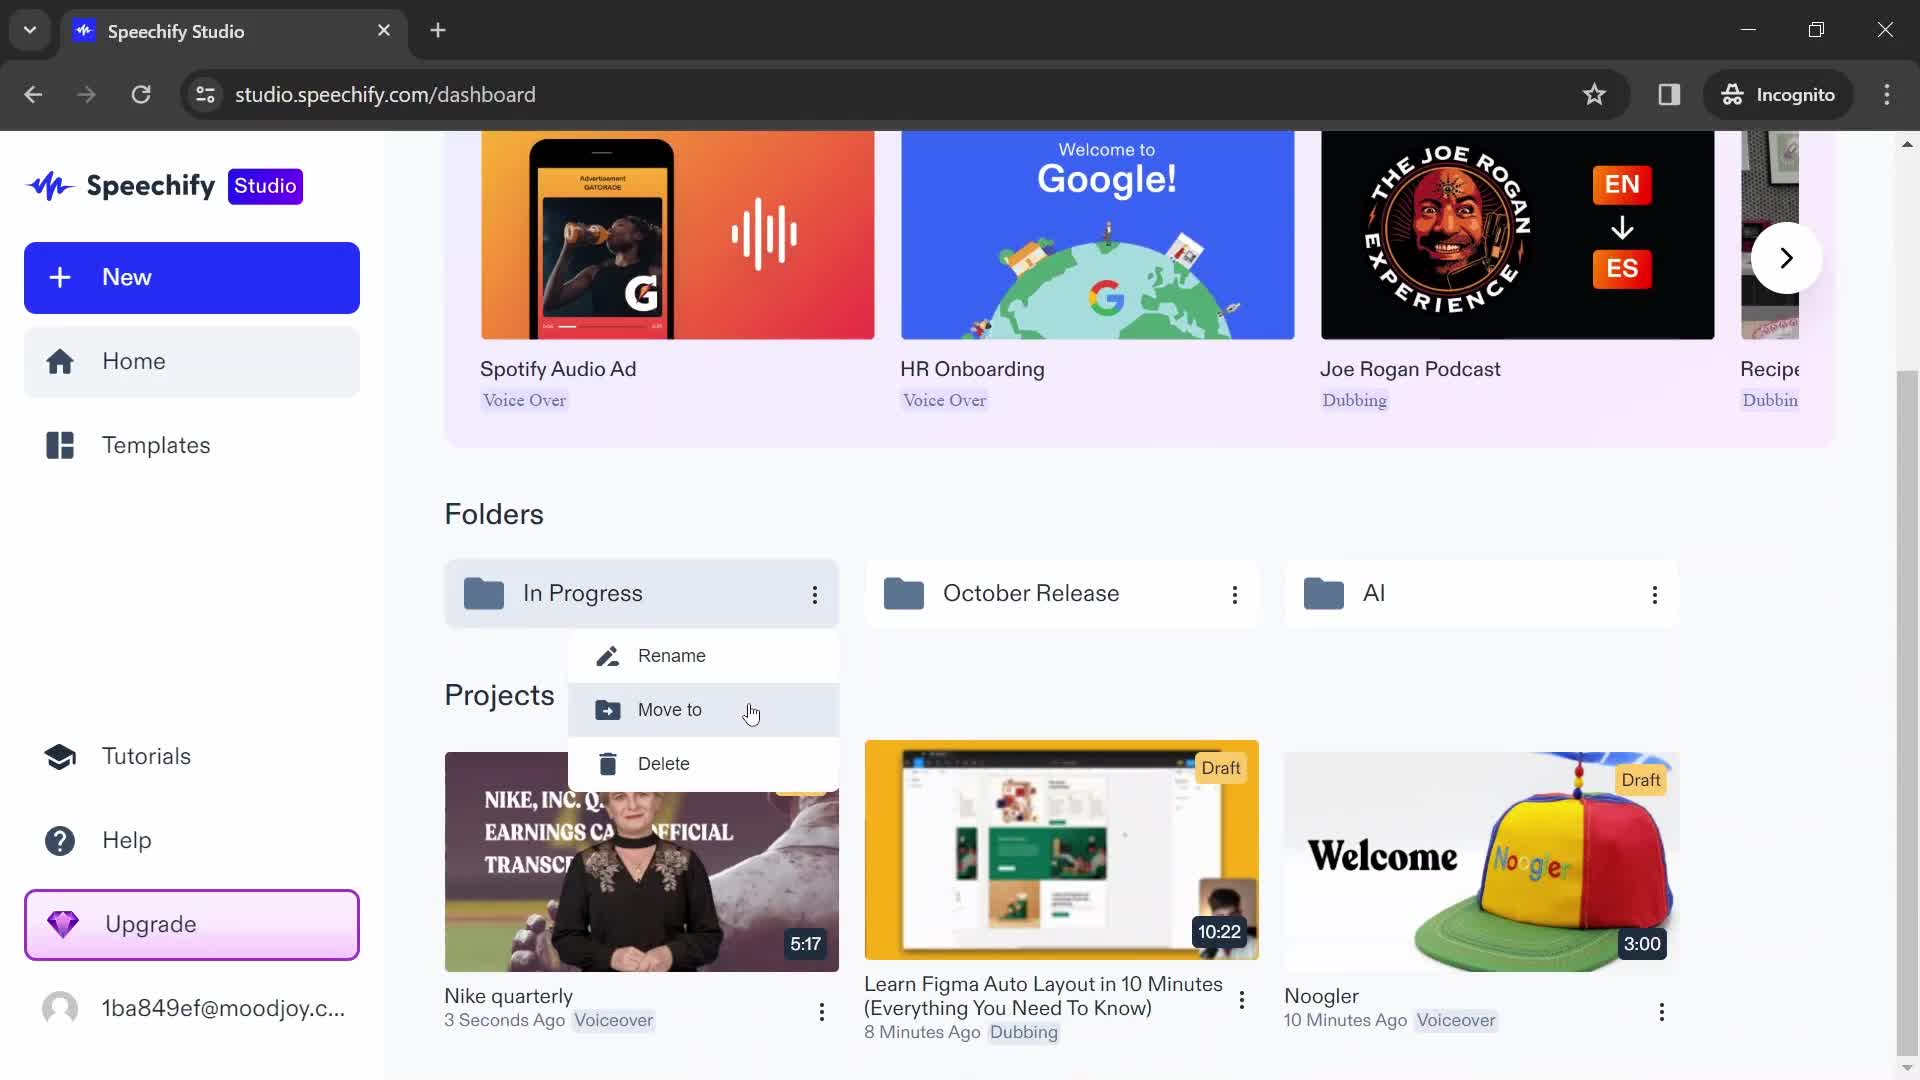The image size is (1920, 1080).
Task: View site information icon in address bar
Action: [x=205, y=94]
